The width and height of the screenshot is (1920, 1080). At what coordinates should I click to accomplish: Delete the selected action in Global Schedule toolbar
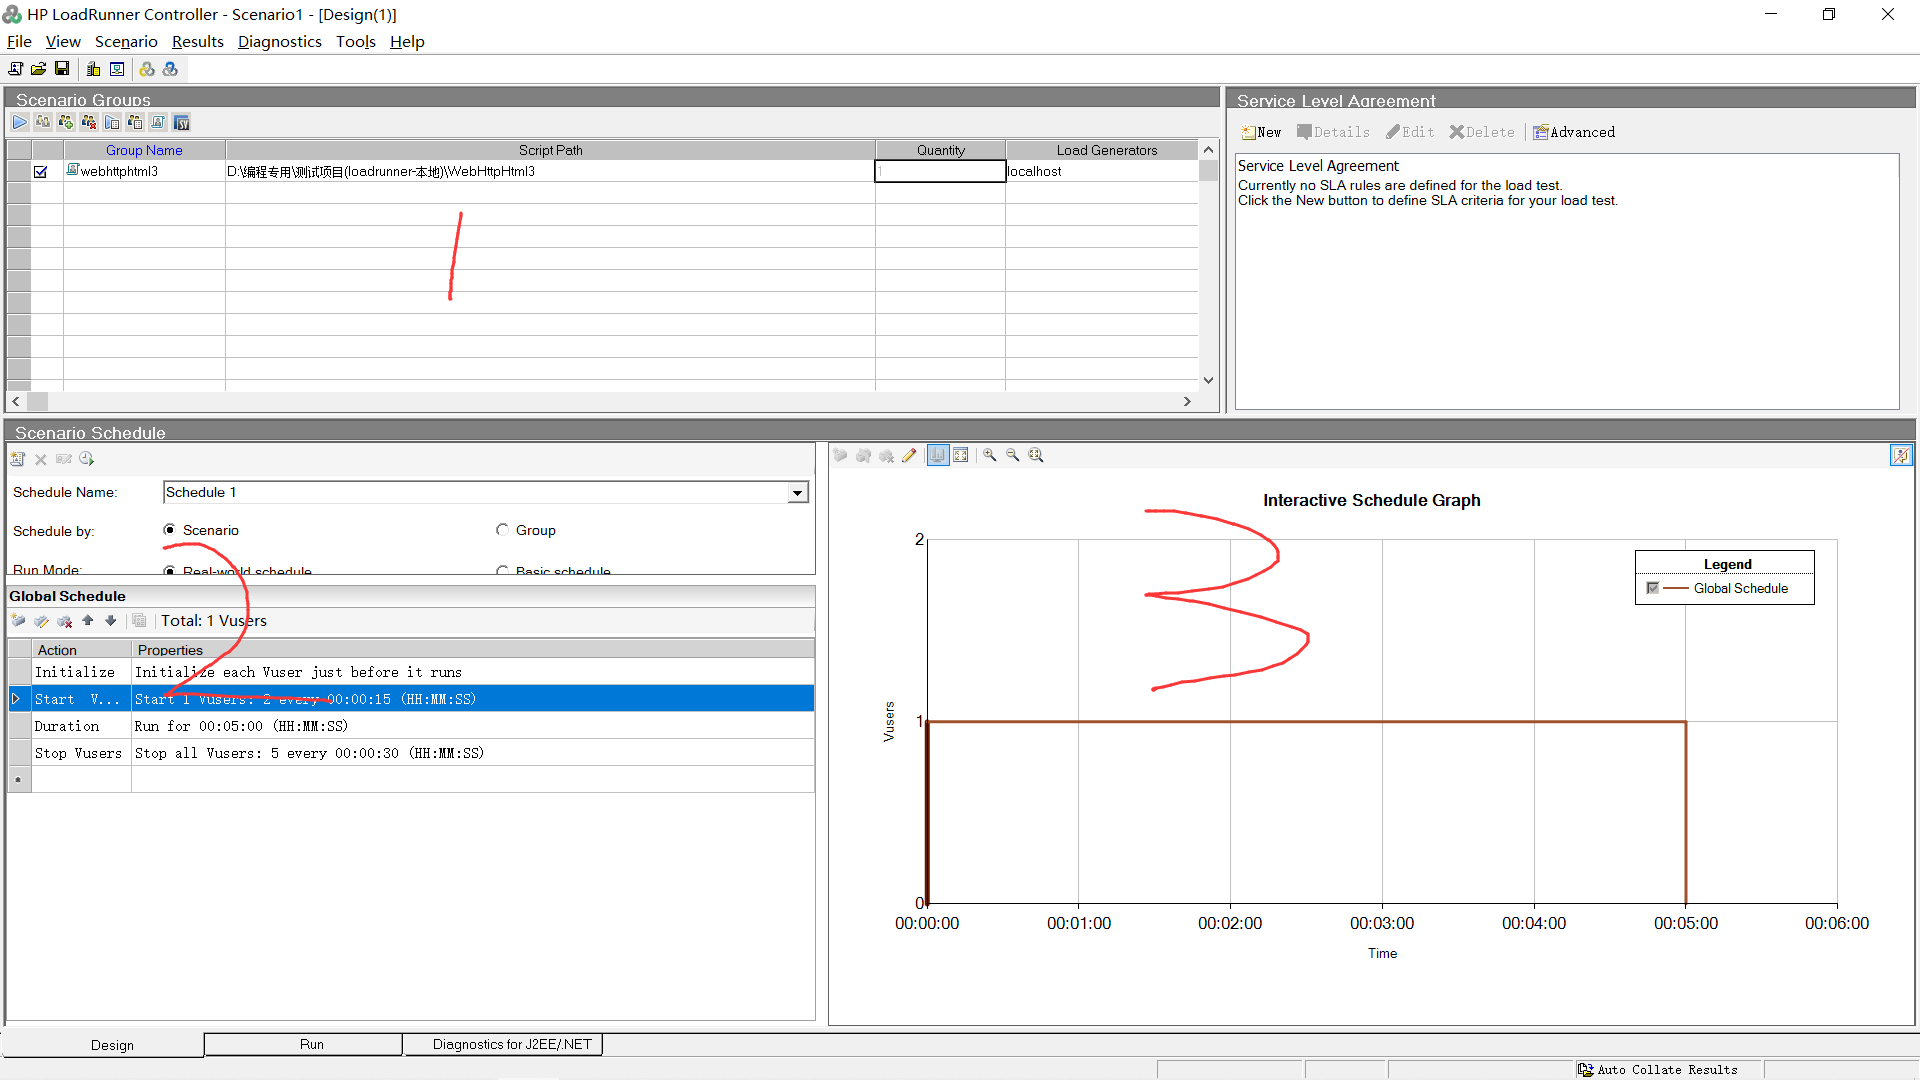click(64, 621)
